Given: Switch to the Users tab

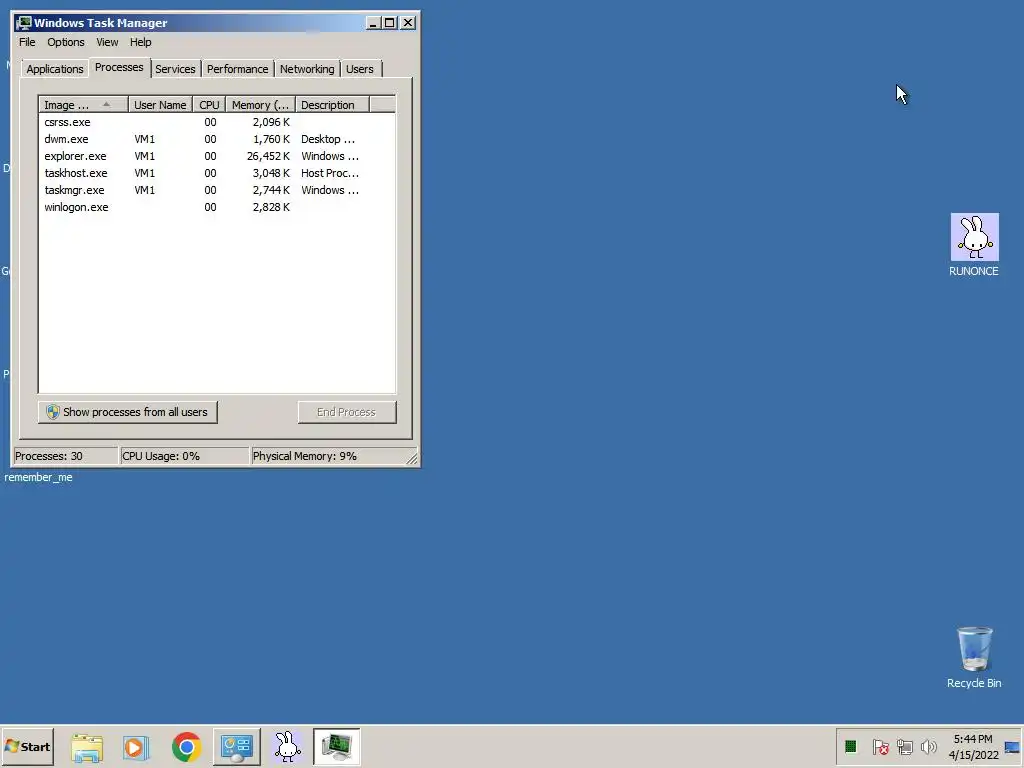Looking at the screenshot, I should [x=360, y=69].
